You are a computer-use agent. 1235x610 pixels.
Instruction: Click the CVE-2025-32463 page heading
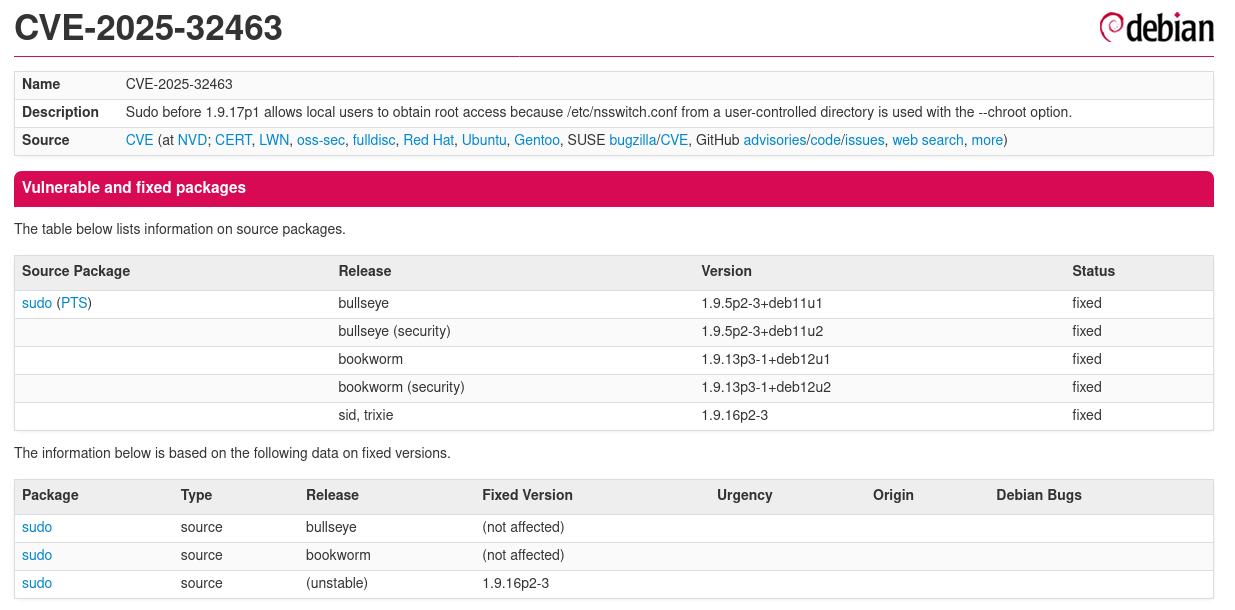pos(148,28)
